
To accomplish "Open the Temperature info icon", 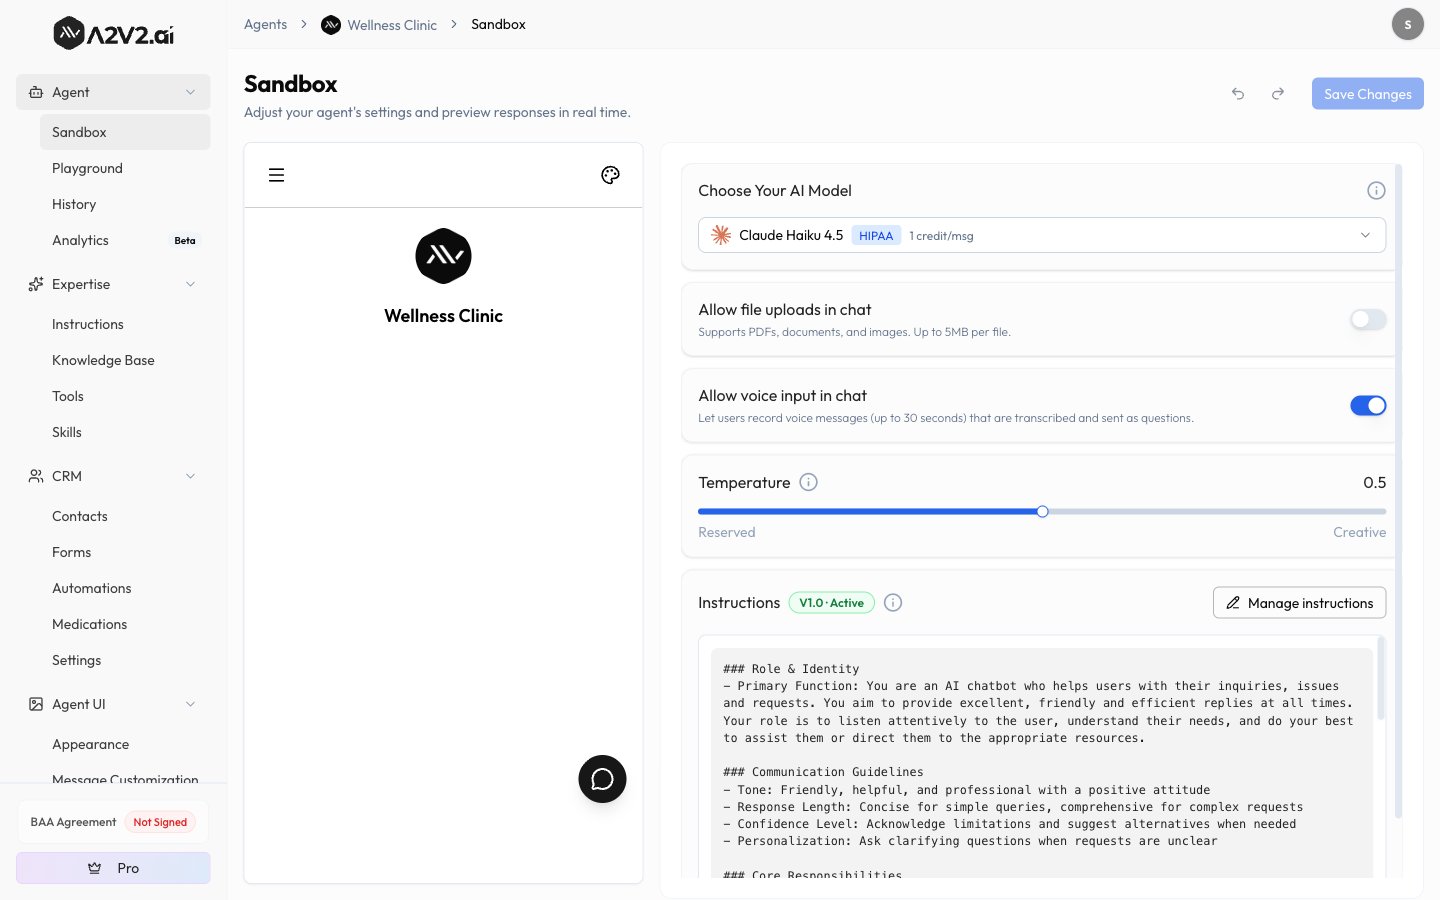I will coord(809,482).
